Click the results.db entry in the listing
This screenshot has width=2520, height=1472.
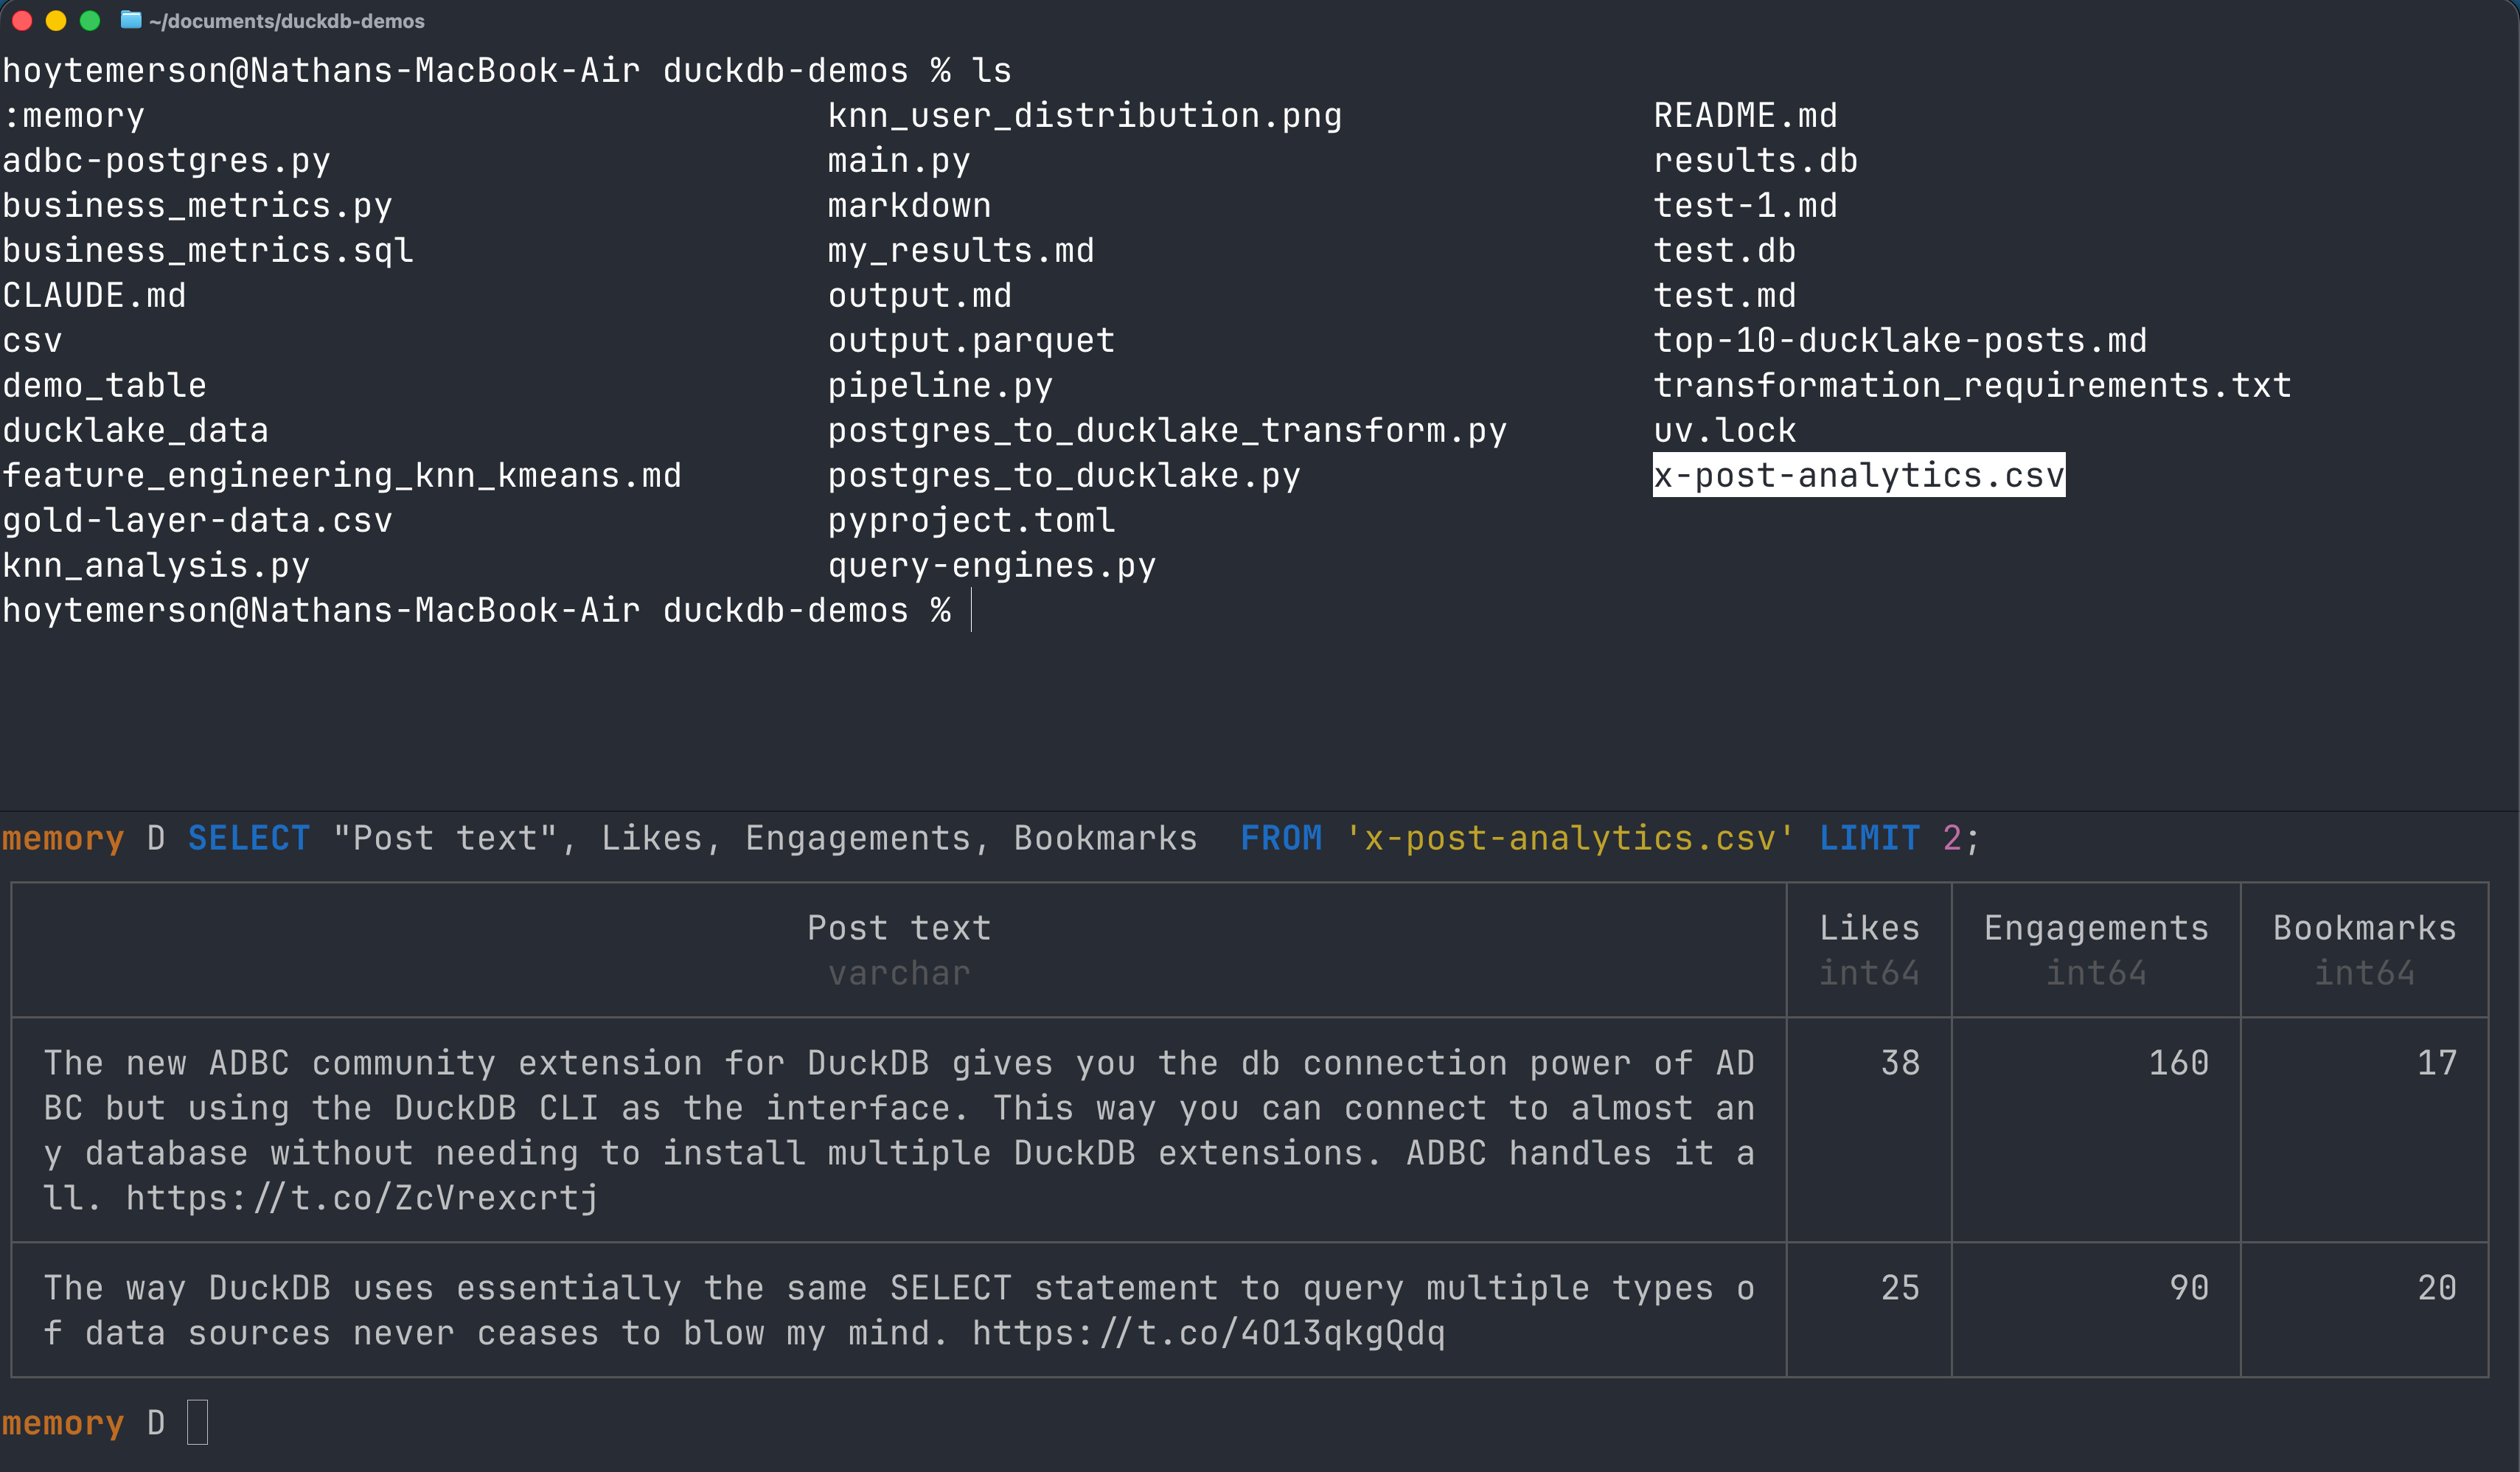click(1755, 160)
